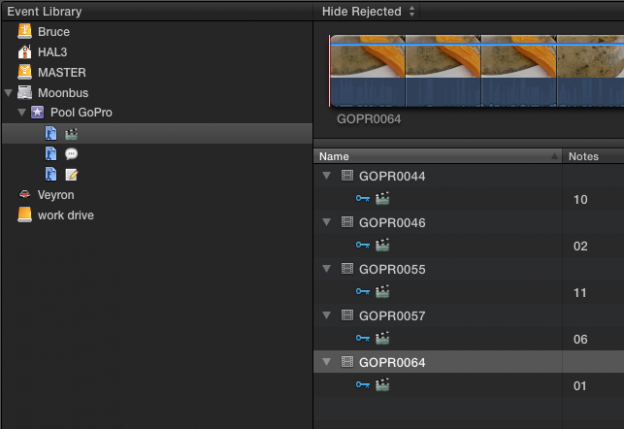The image size is (624, 429).
Task: Select the GOPR0046 clip name
Action: (392, 222)
